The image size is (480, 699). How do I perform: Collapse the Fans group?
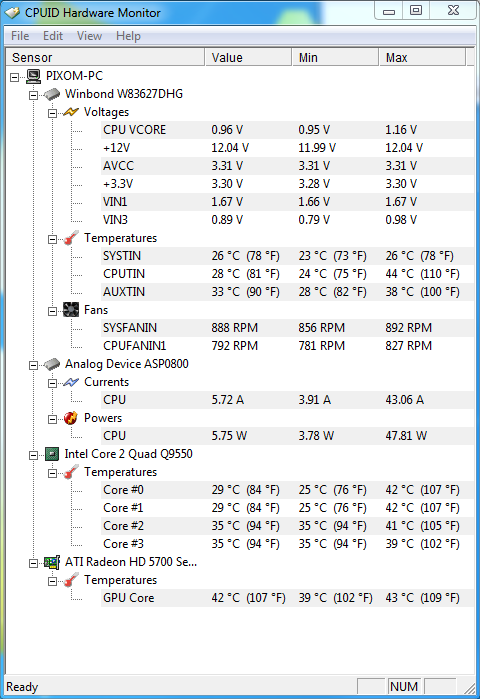click(52, 311)
